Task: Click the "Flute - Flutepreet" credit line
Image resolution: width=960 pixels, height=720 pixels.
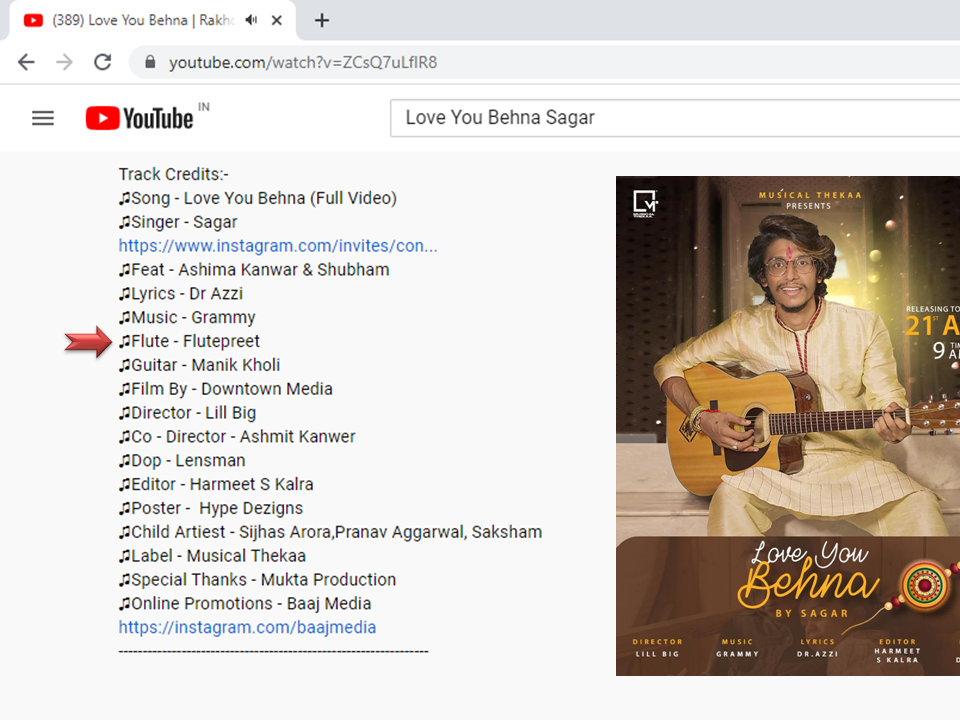Action: point(189,342)
